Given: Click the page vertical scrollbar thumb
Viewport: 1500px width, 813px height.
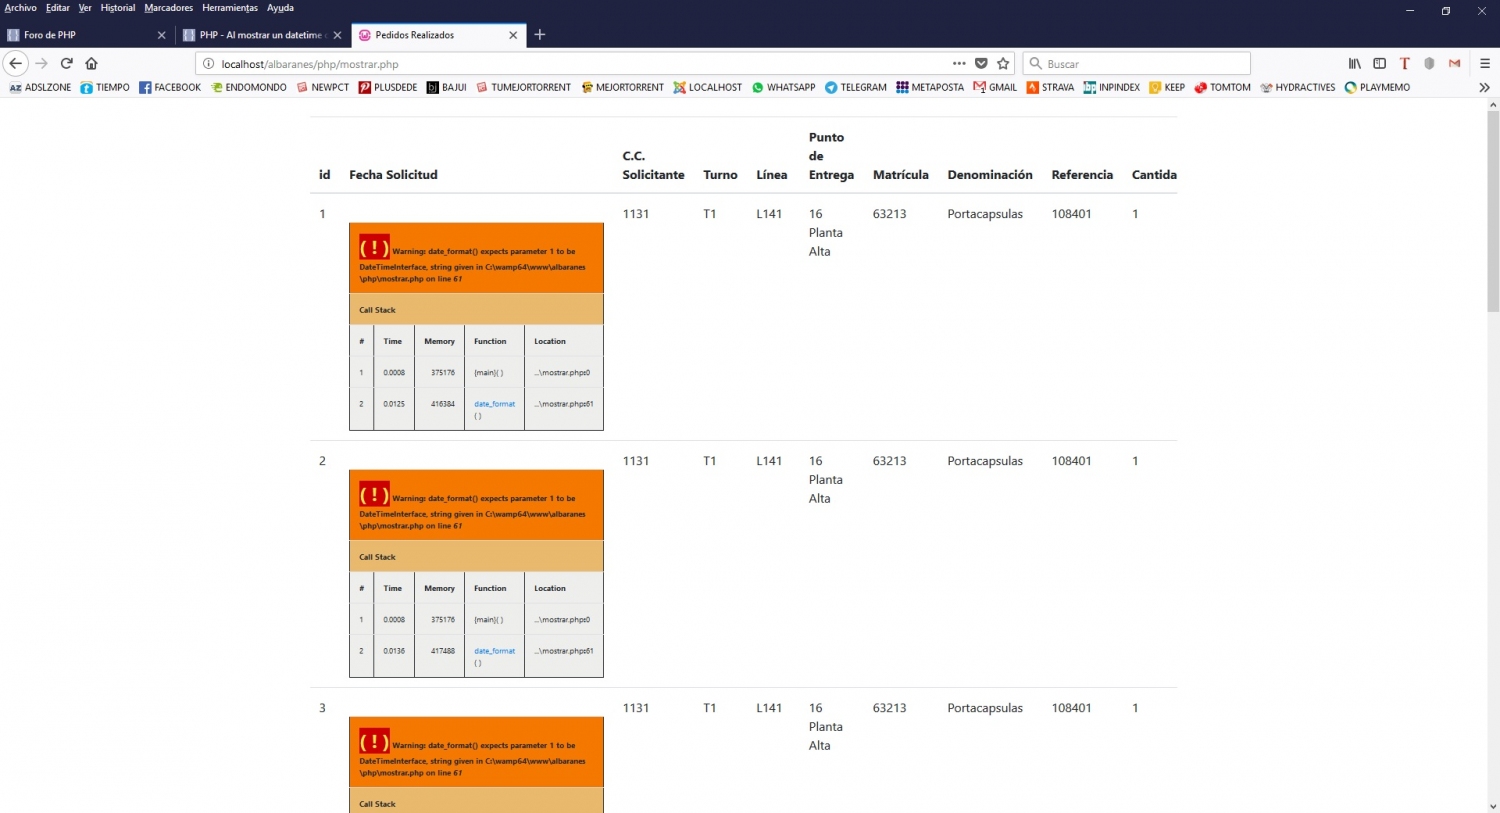Looking at the screenshot, I should 1493,212.
